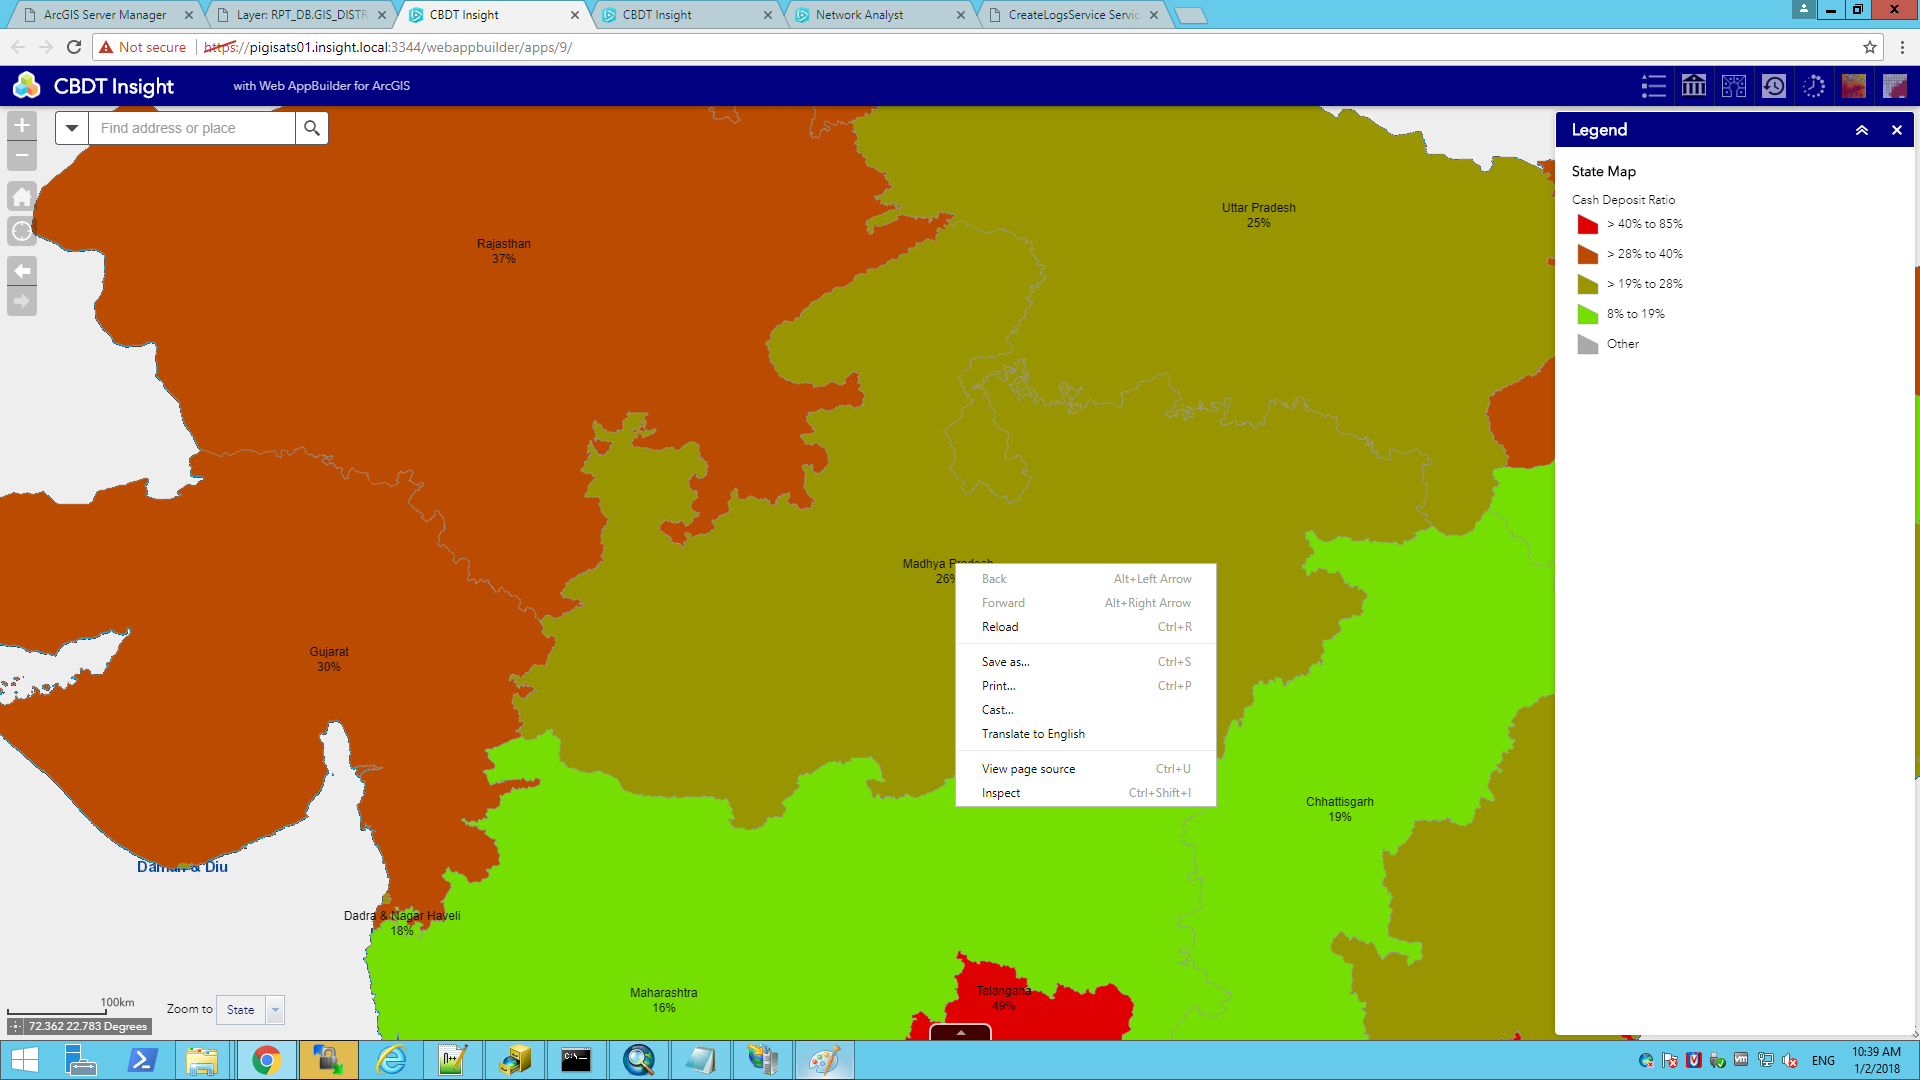Click the Telangana 49% map label
The width and height of the screenshot is (1920, 1080).
click(1004, 998)
